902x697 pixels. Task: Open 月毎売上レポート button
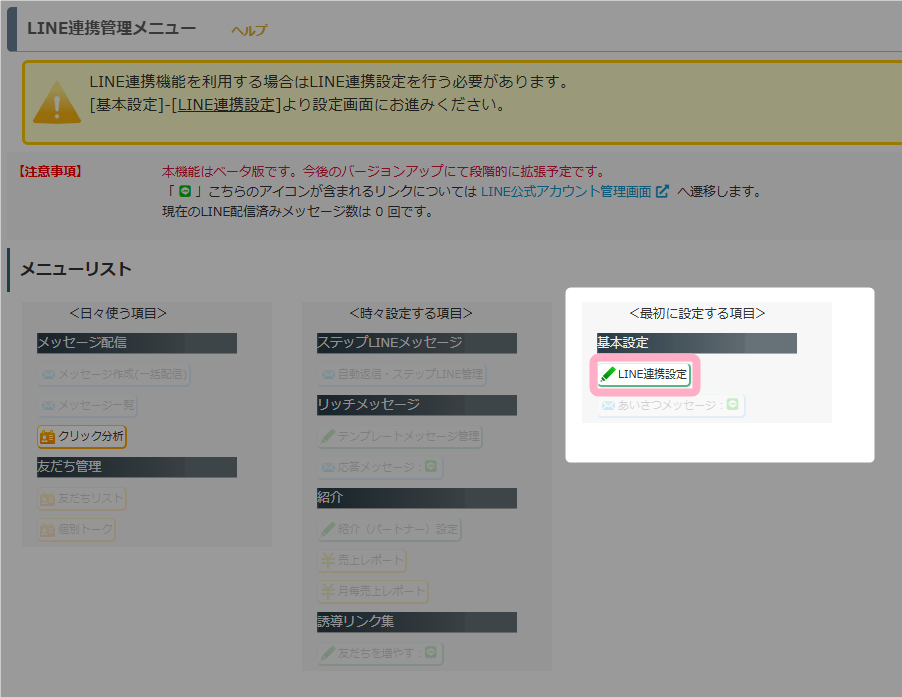point(373,592)
